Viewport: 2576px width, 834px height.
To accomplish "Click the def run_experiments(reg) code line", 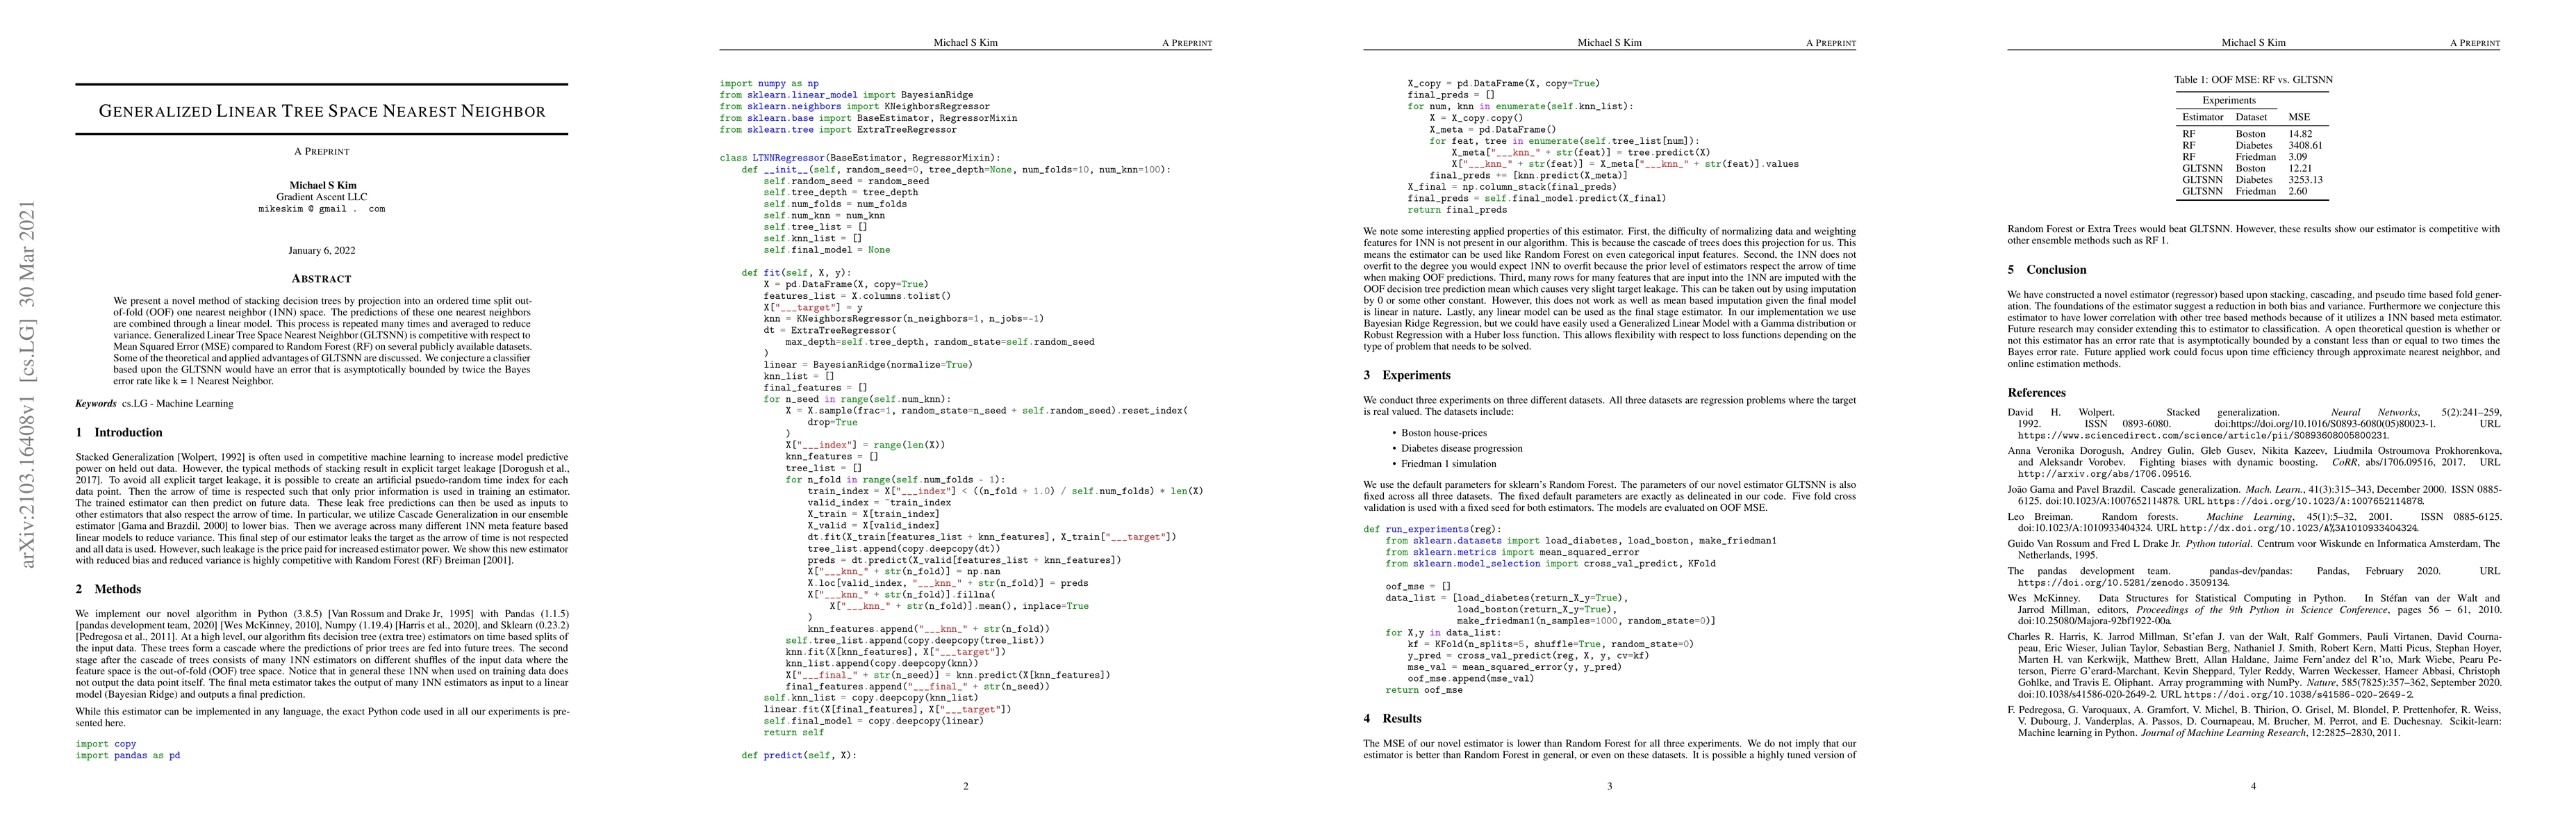I will tap(1432, 529).
